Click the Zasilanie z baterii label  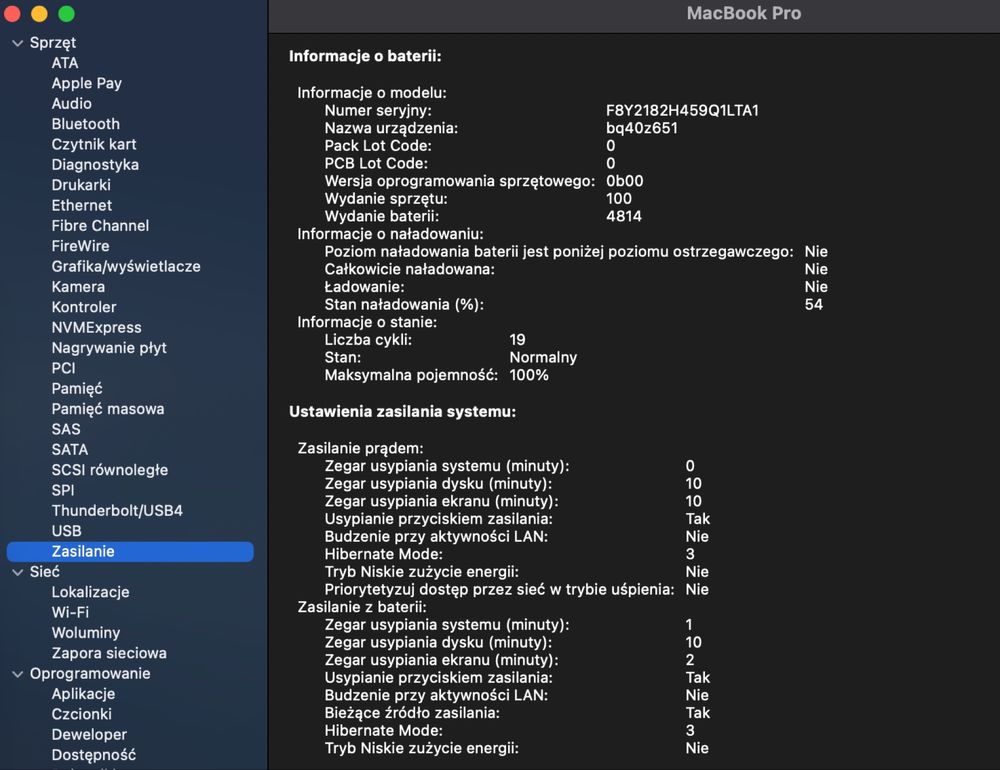(362, 607)
